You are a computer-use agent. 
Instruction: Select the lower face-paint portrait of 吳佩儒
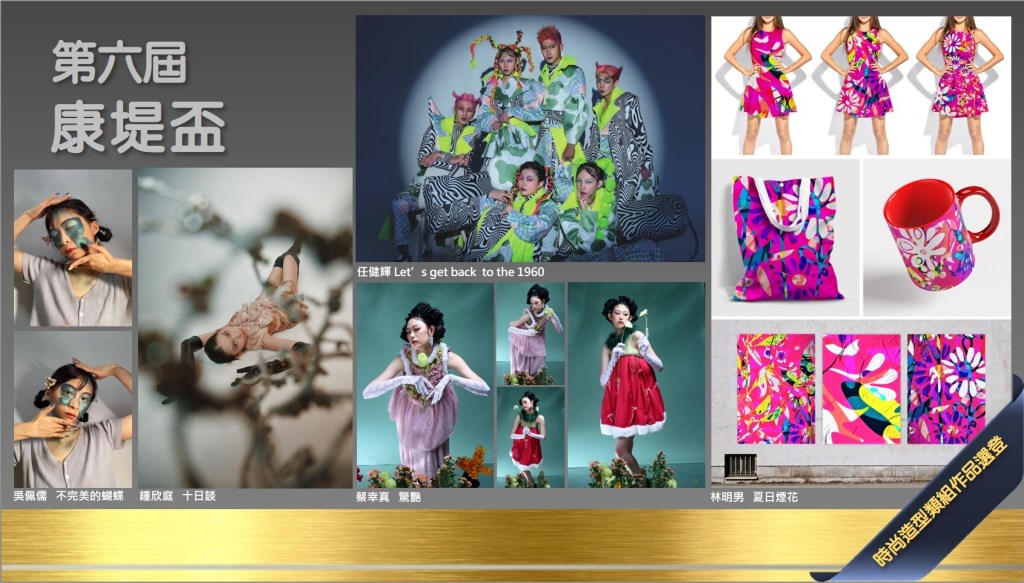point(73,409)
